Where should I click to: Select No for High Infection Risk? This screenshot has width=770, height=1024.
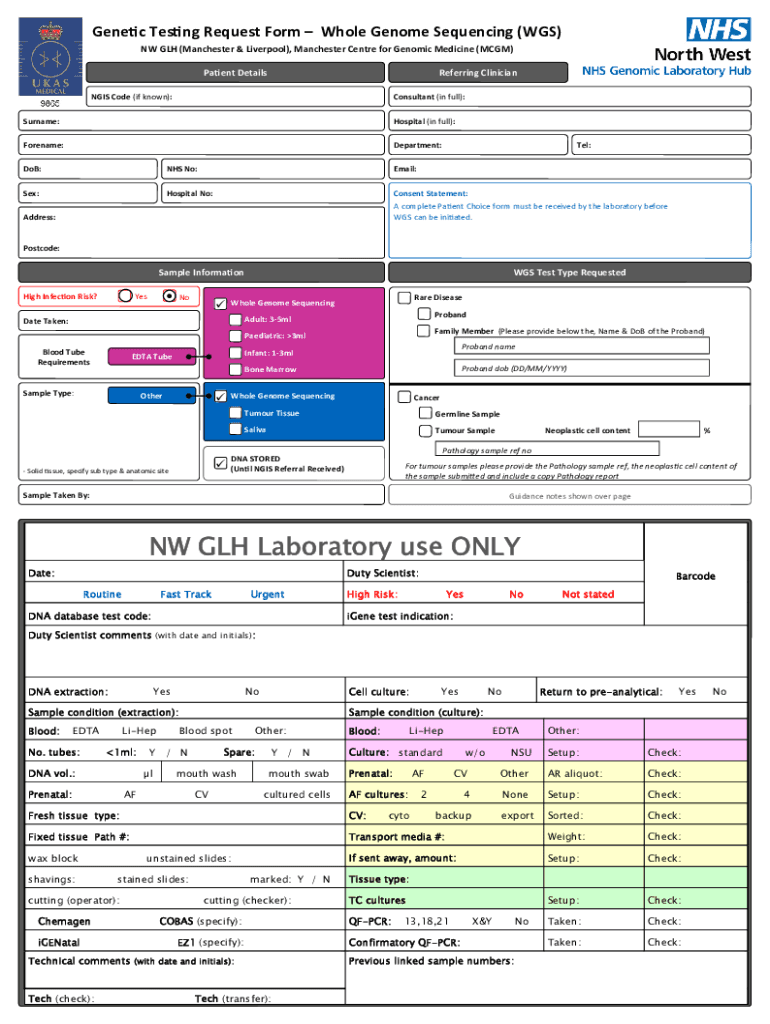(169, 296)
